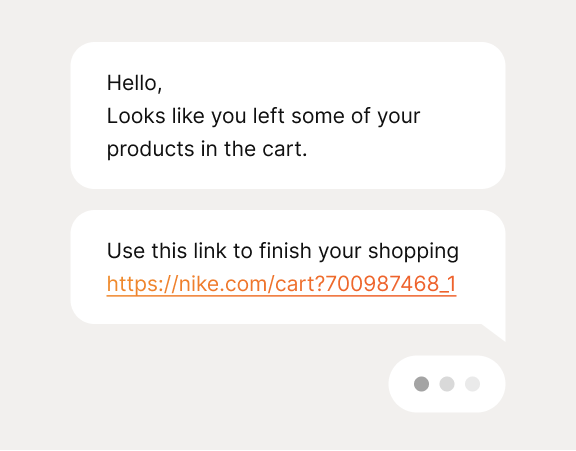Click the 'Hello,' greeting text
This screenshot has width=576, height=451.
tap(134, 83)
